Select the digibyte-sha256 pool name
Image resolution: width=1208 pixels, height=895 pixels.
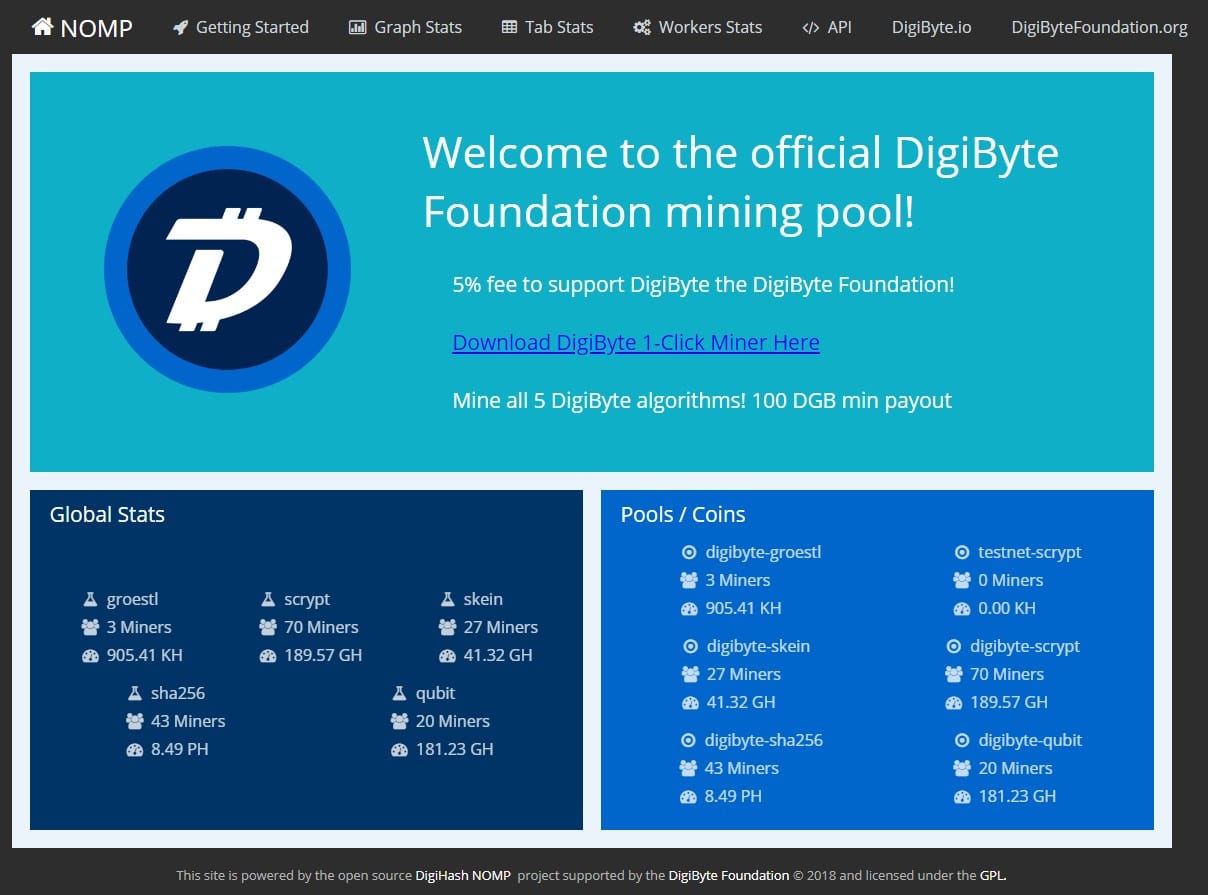[x=764, y=740]
